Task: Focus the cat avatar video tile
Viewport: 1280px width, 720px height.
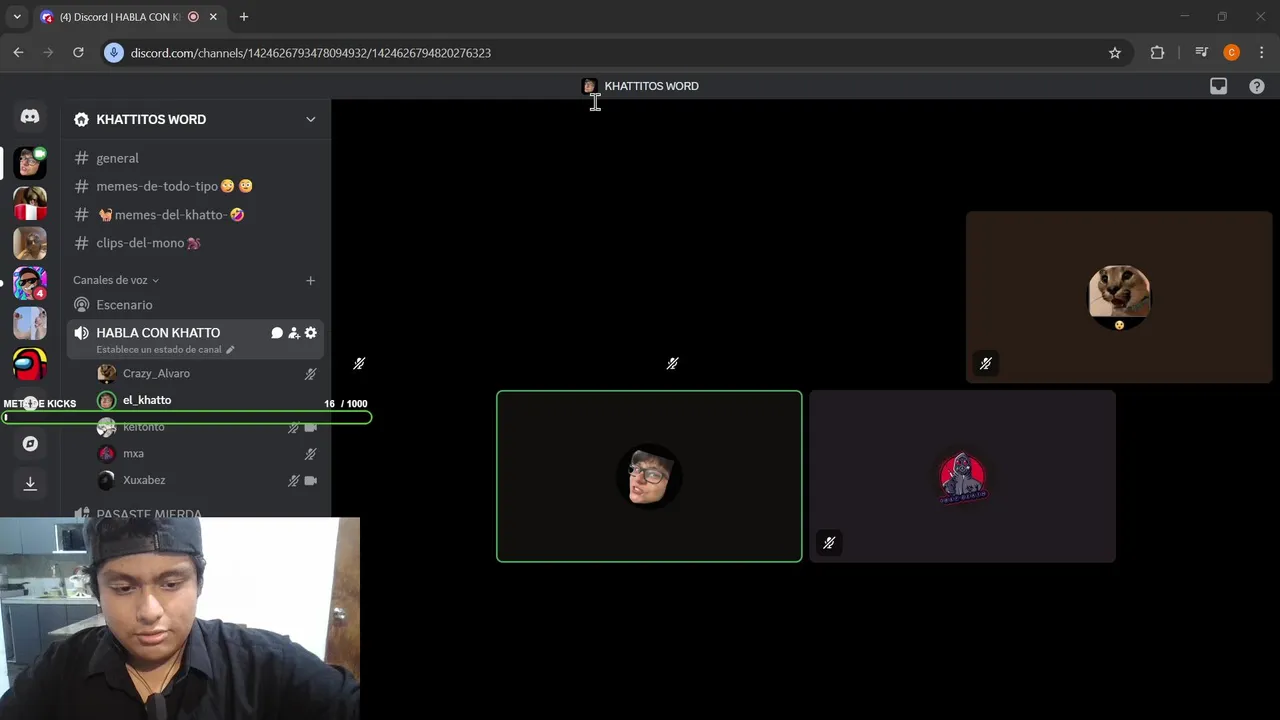Action: click(1119, 297)
